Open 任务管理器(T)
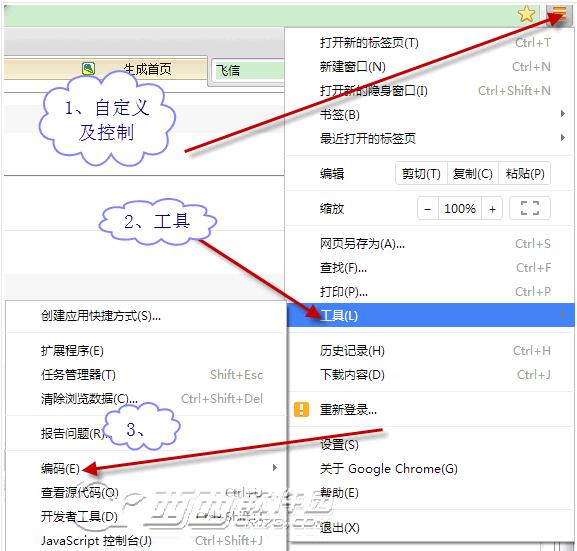577x551 pixels. (146, 375)
